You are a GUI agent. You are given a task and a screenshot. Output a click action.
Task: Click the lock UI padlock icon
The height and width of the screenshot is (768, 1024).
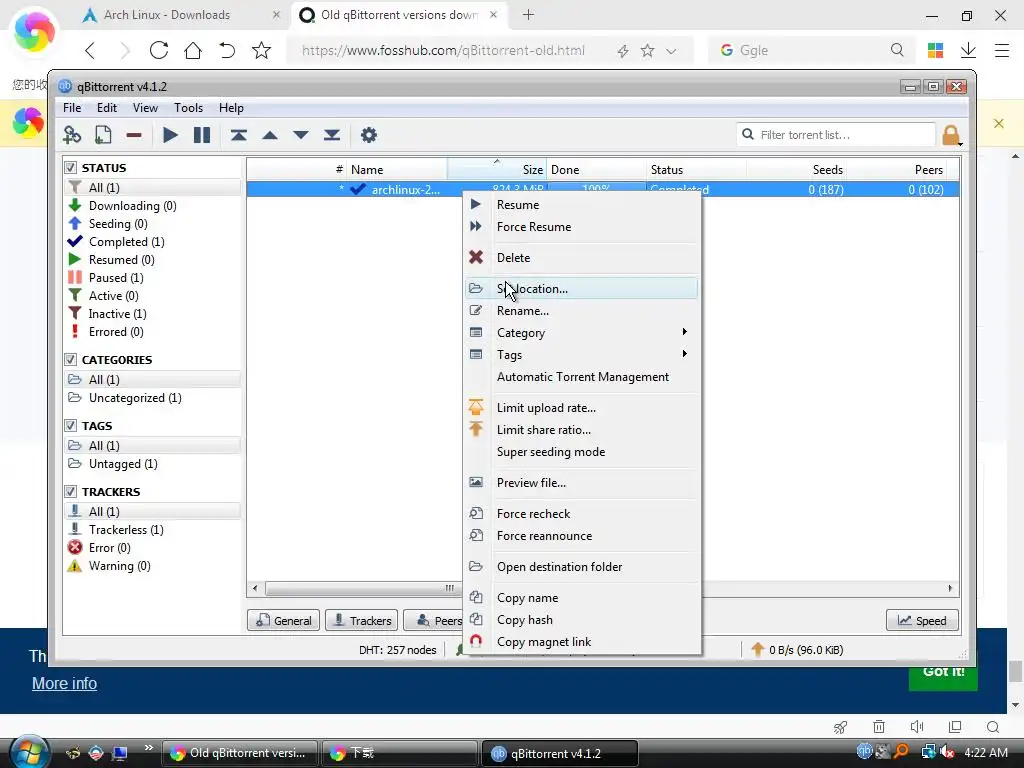click(951, 136)
